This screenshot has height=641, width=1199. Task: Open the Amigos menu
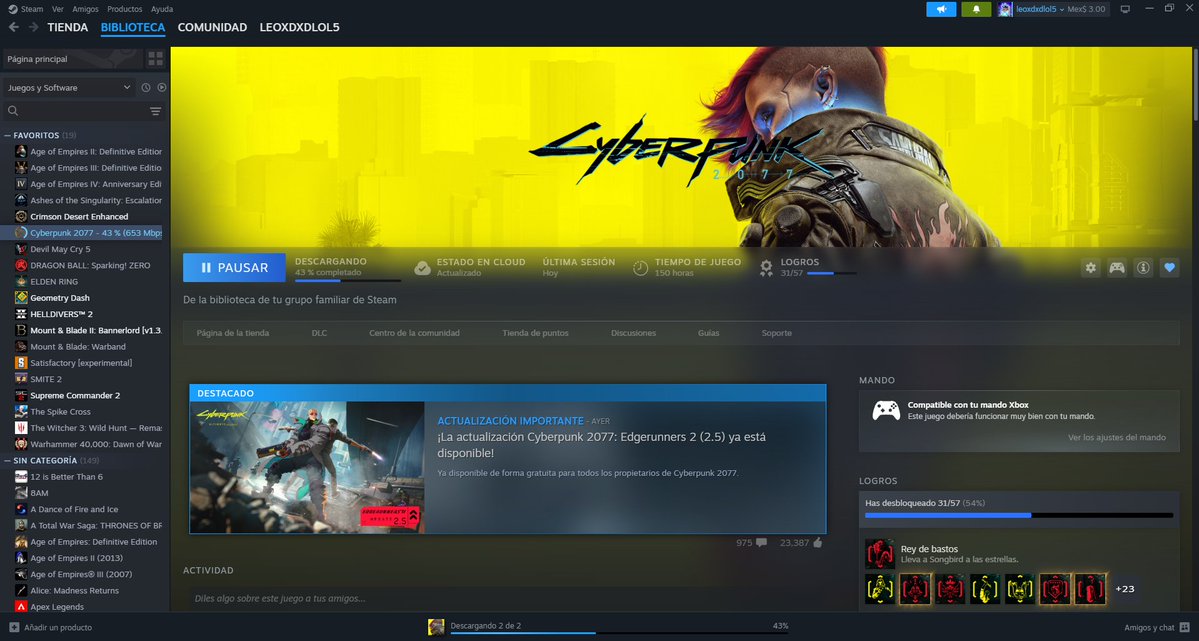85,9
